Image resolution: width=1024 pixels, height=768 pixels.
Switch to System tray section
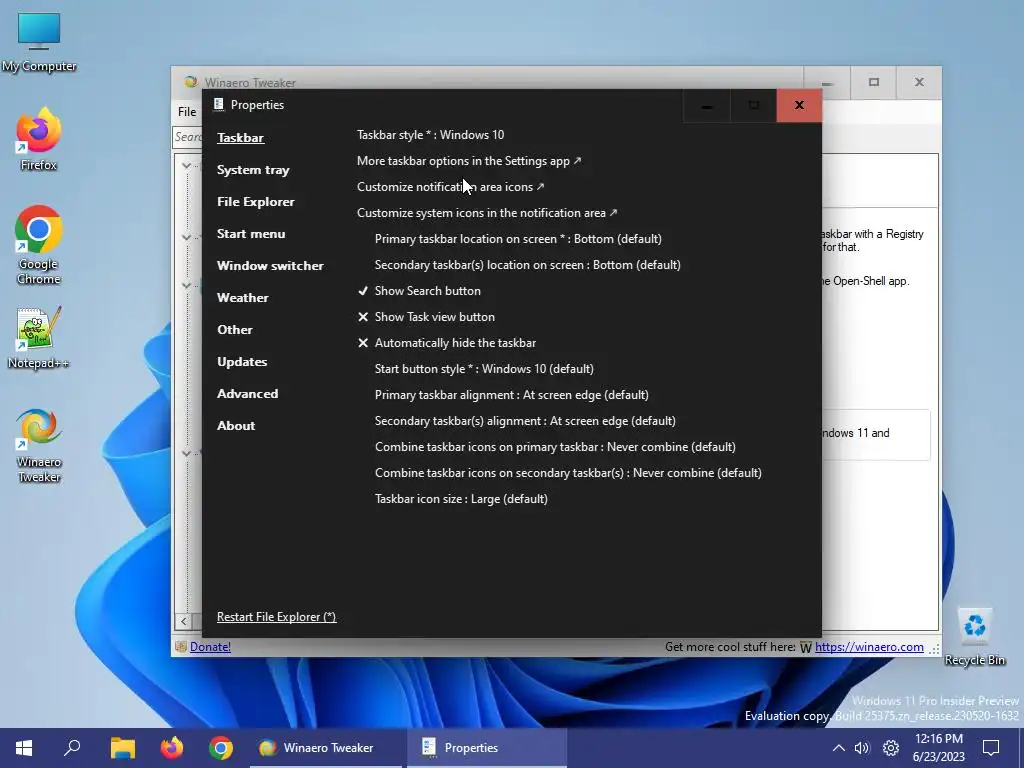click(253, 170)
